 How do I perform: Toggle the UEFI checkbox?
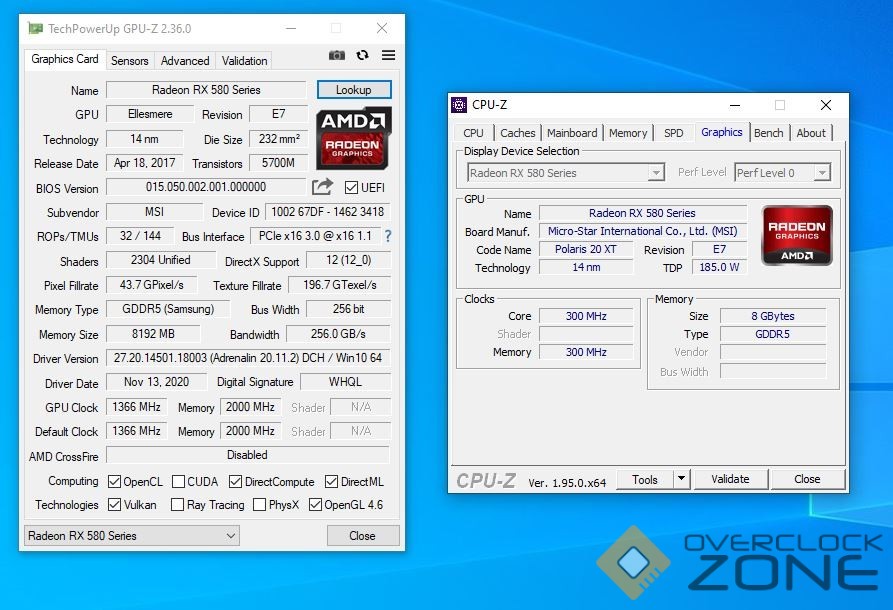[351, 188]
